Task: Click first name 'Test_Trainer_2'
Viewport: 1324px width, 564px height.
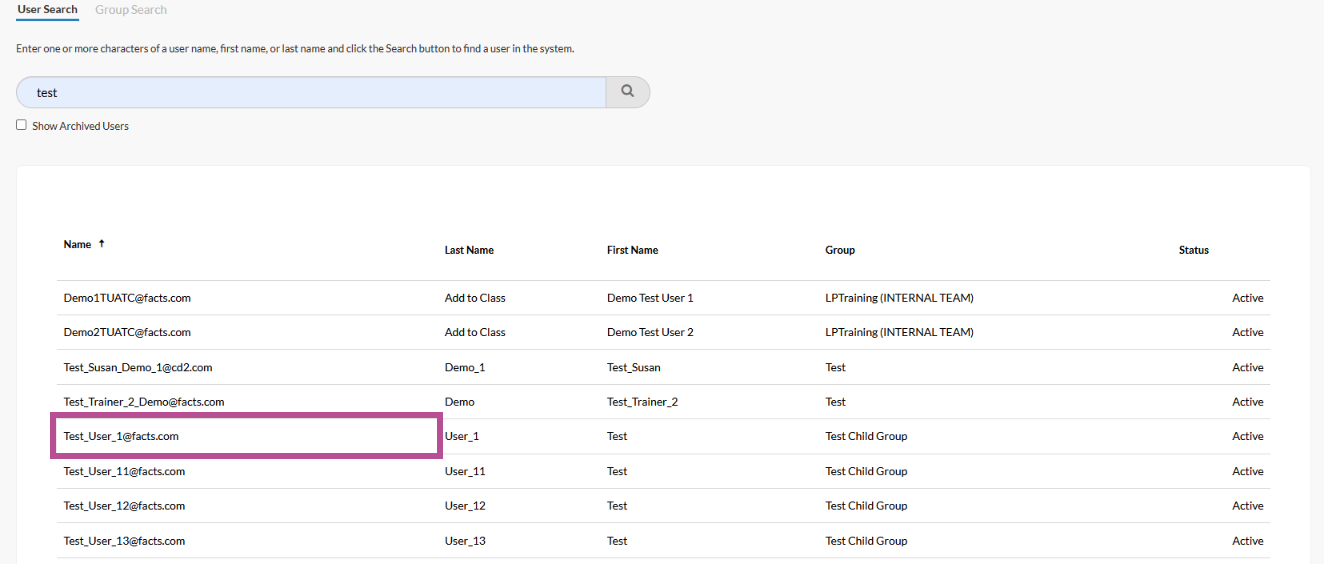Action: (642, 402)
